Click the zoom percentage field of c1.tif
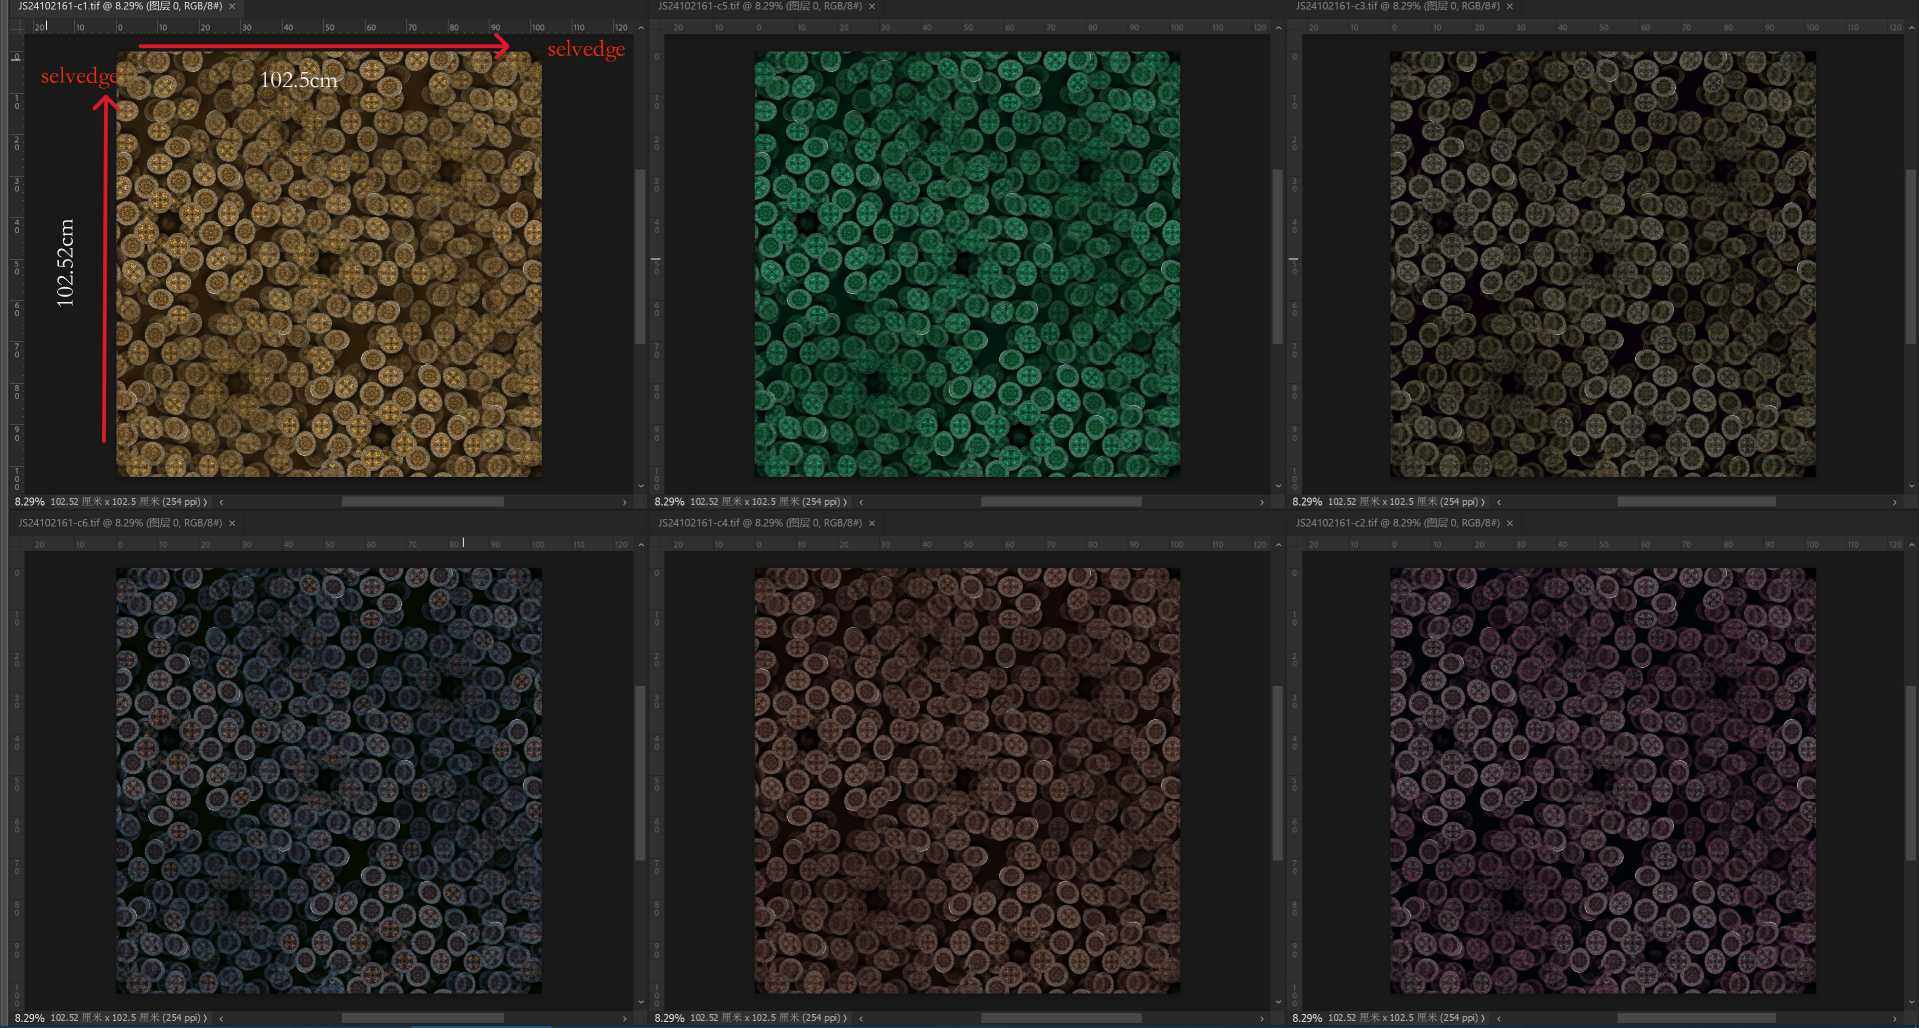The height and width of the screenshot is (1028, 1919). [29, 502]
